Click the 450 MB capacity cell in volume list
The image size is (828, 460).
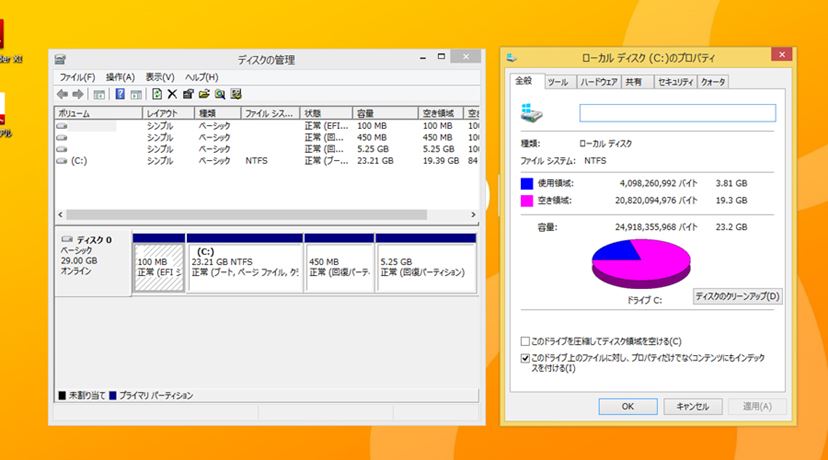(372, 137)
